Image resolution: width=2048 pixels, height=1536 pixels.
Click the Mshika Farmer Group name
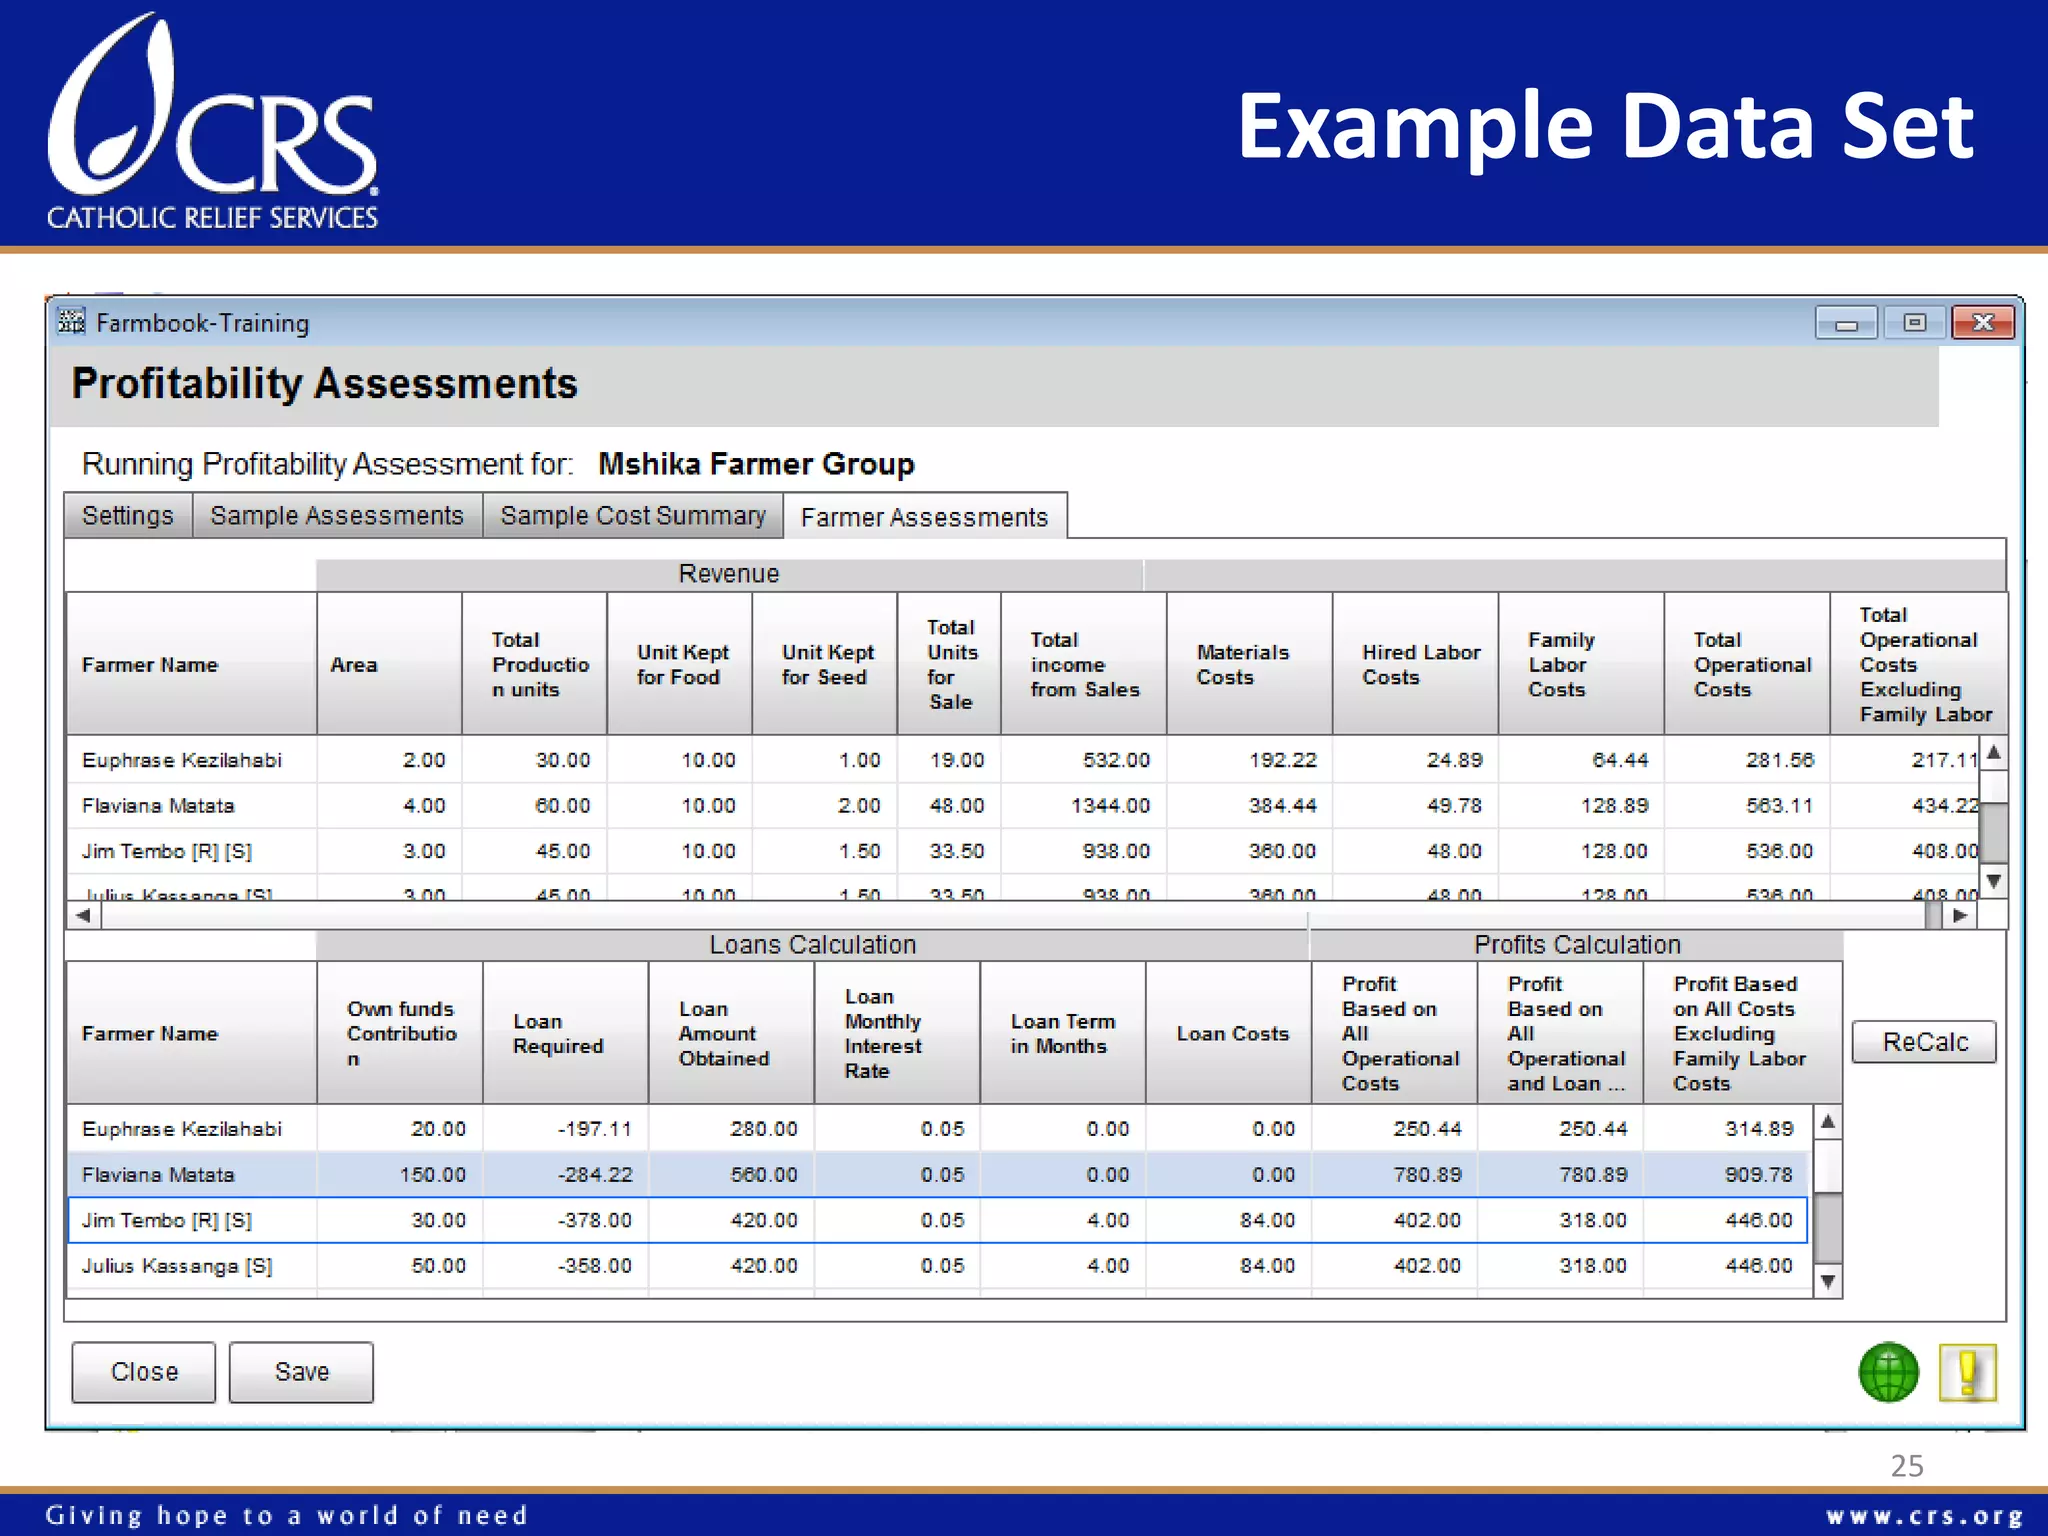tap(756, 464)
